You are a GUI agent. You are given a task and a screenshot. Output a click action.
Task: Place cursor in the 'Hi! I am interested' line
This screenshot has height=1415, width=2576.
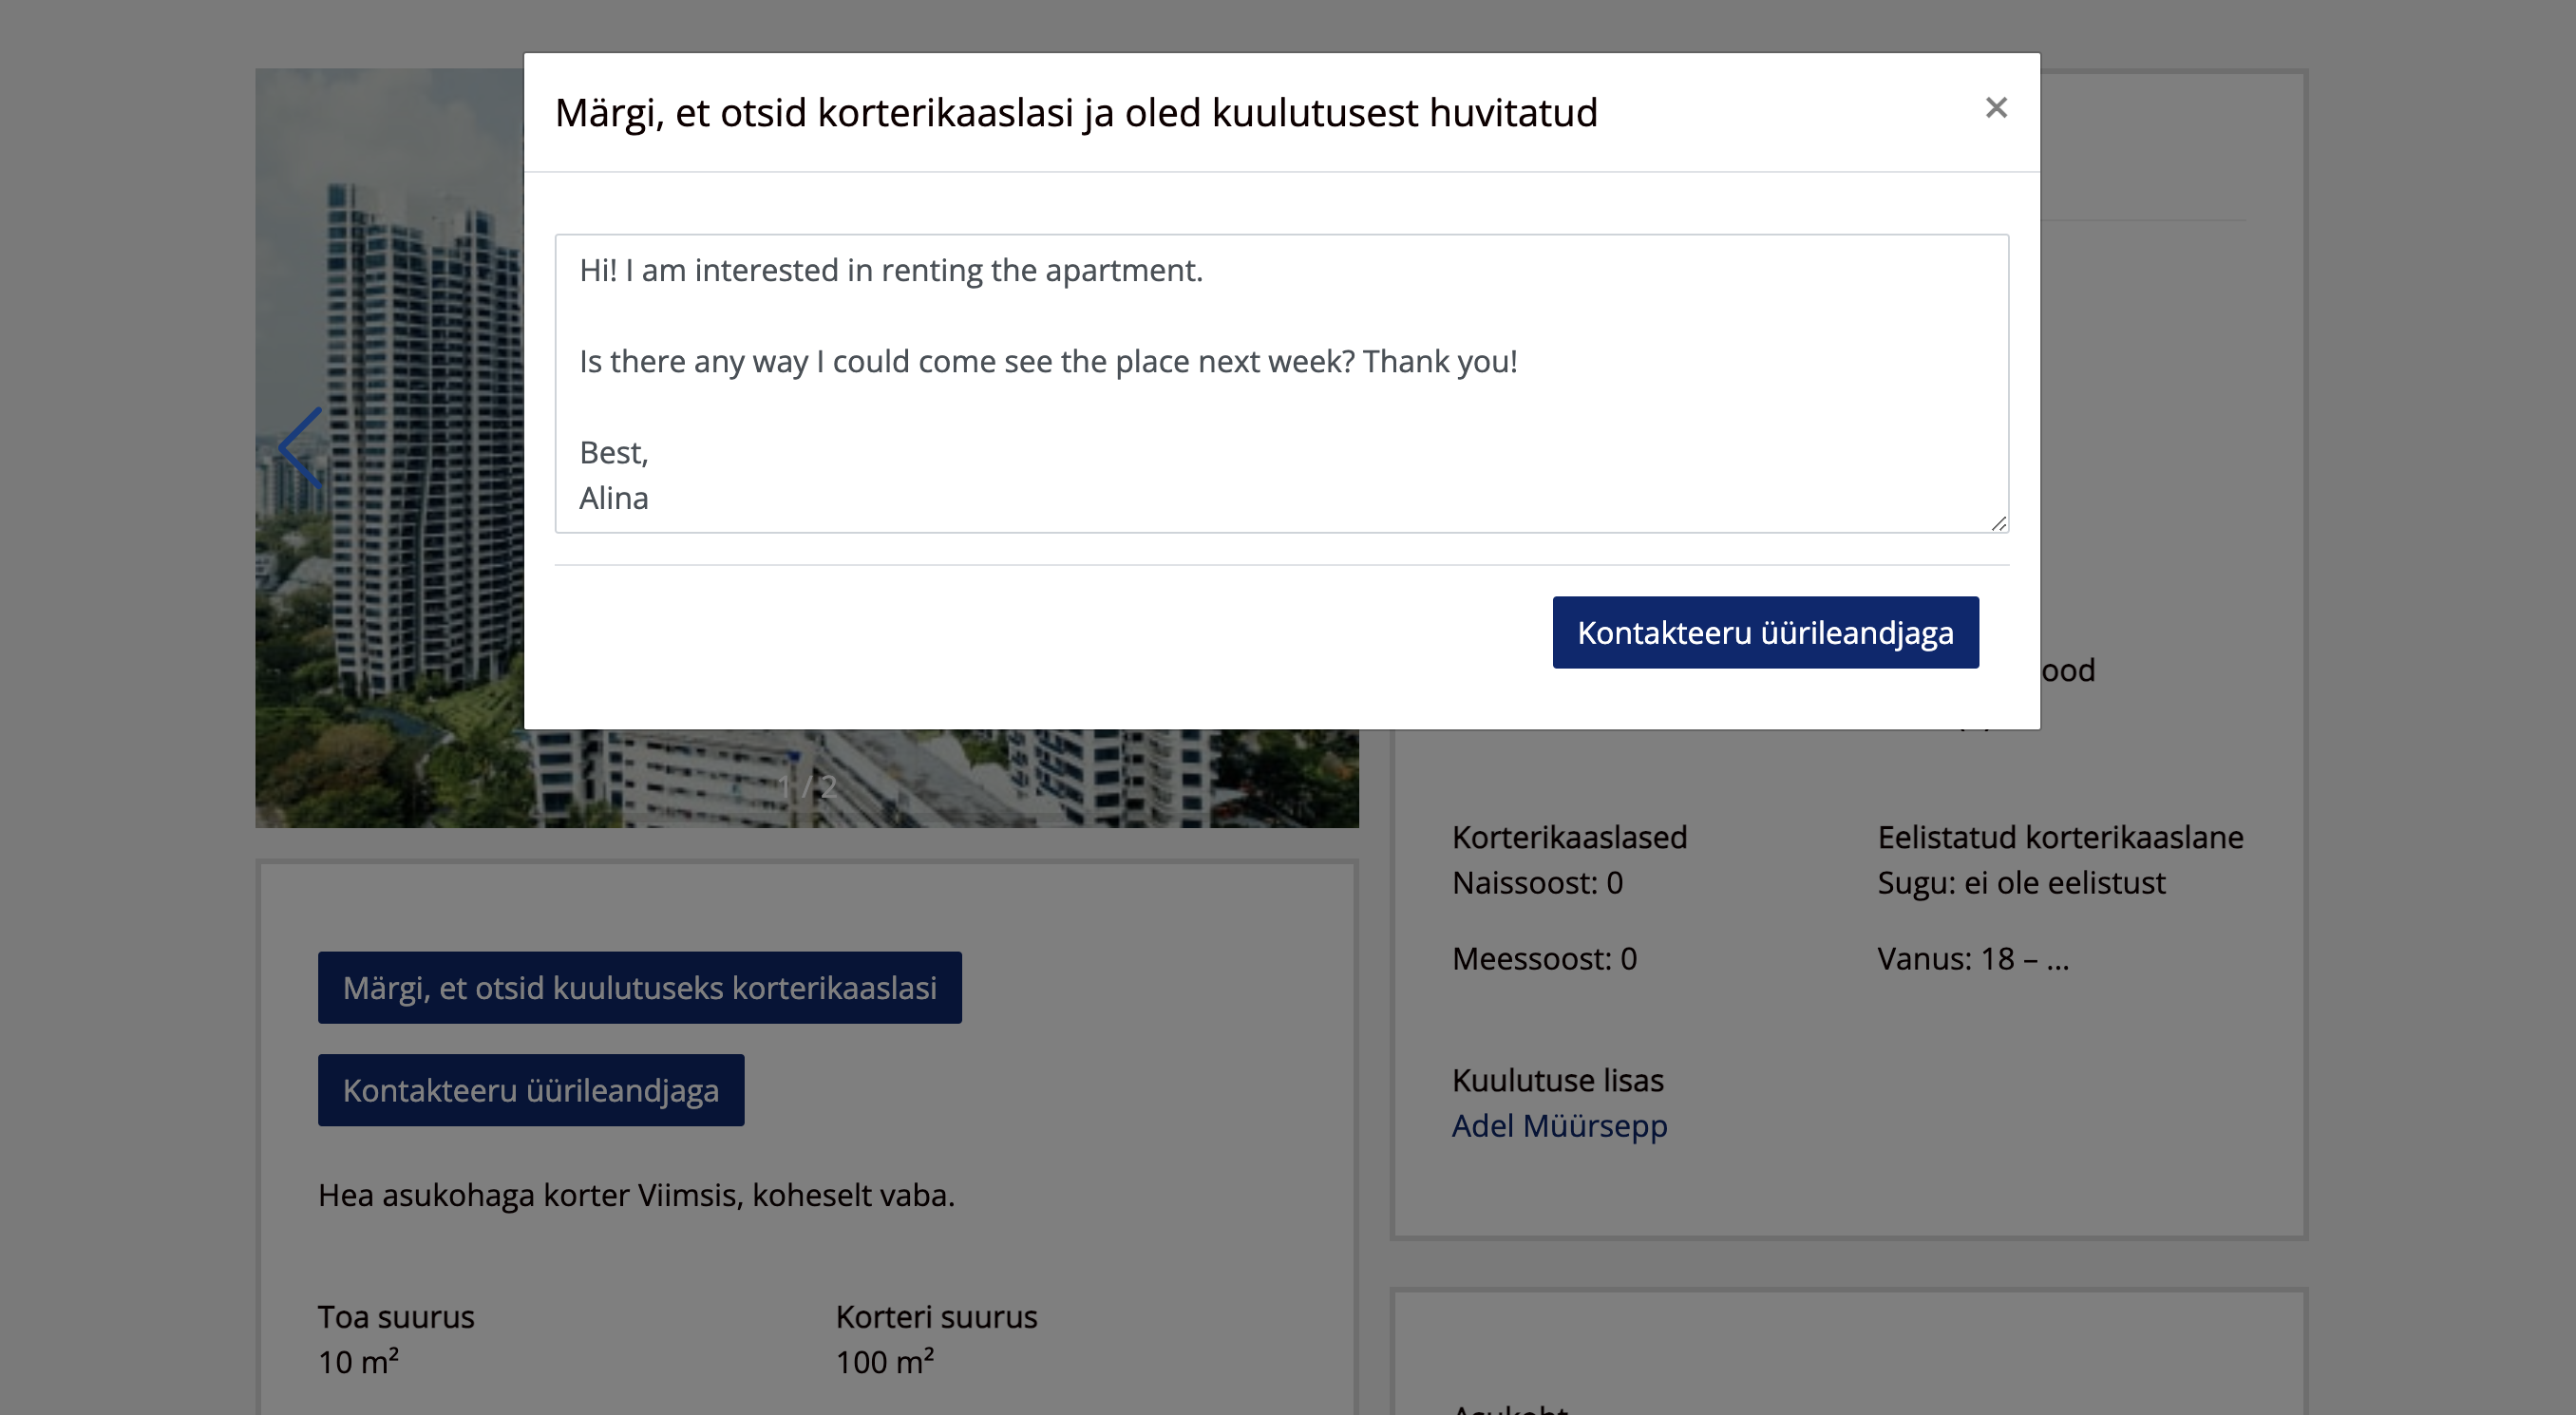[x=890, y=270]
